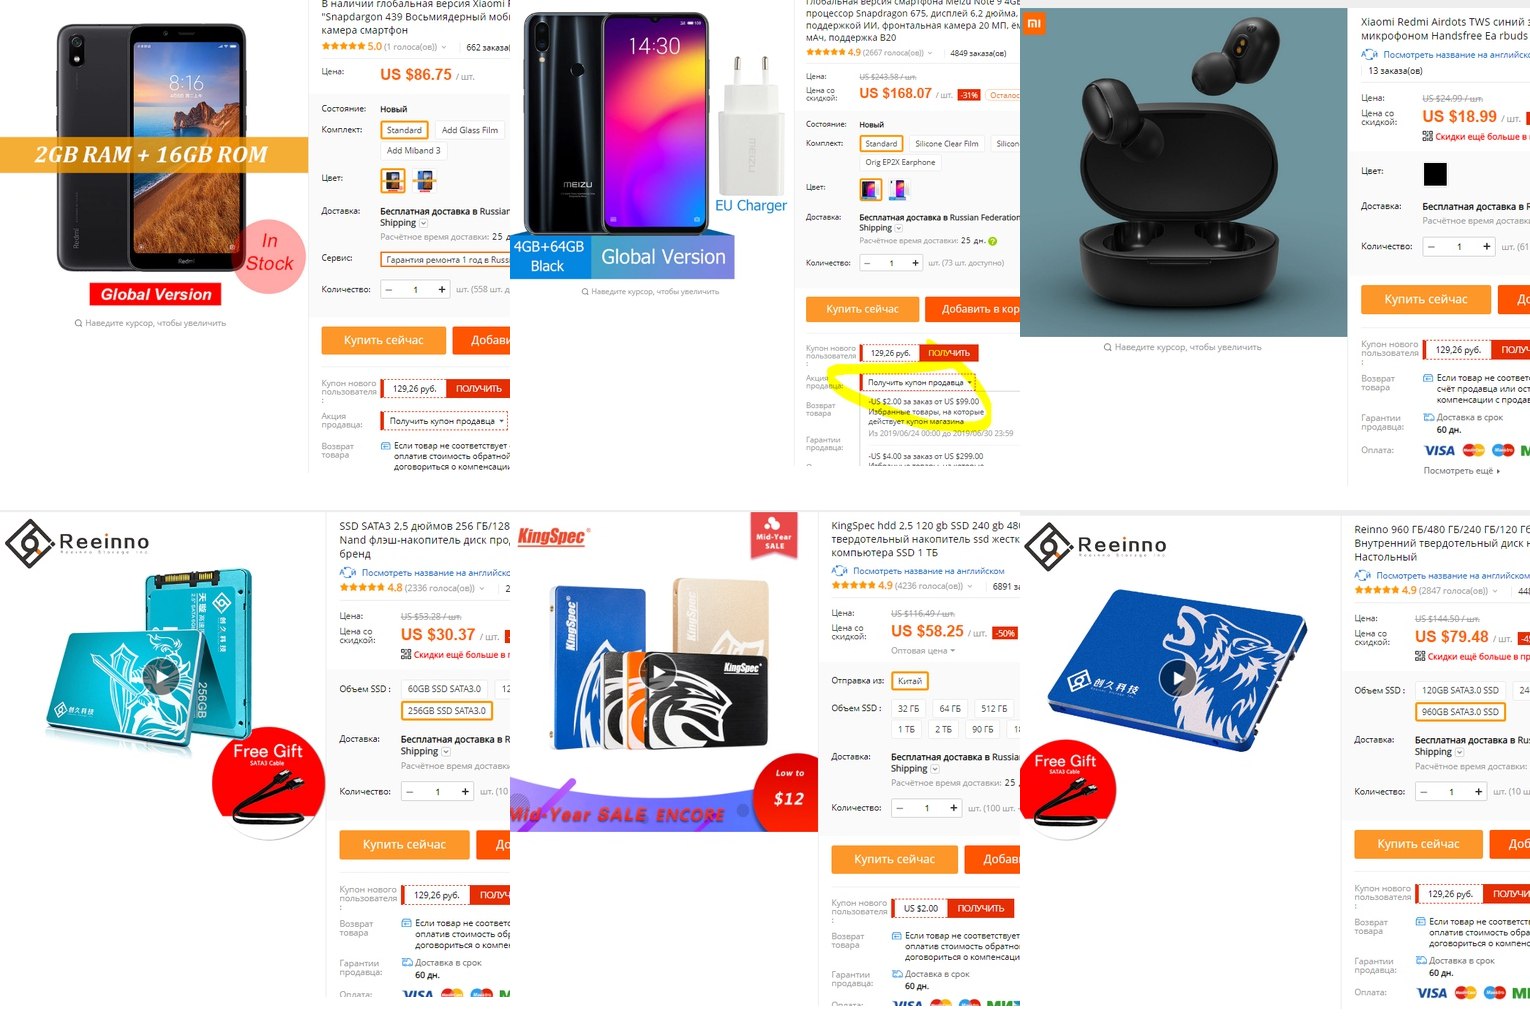Image resolution: width=1530 pixels, height=1020 pixels.
Task: Click plus quantity icon for Redmi 7A
Action: tap(442, 289)
